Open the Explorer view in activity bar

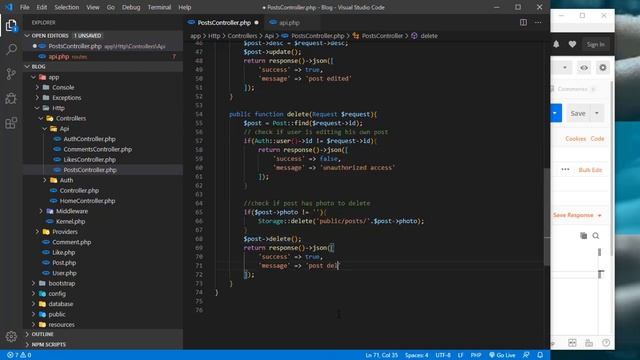(x=11, y=26)
